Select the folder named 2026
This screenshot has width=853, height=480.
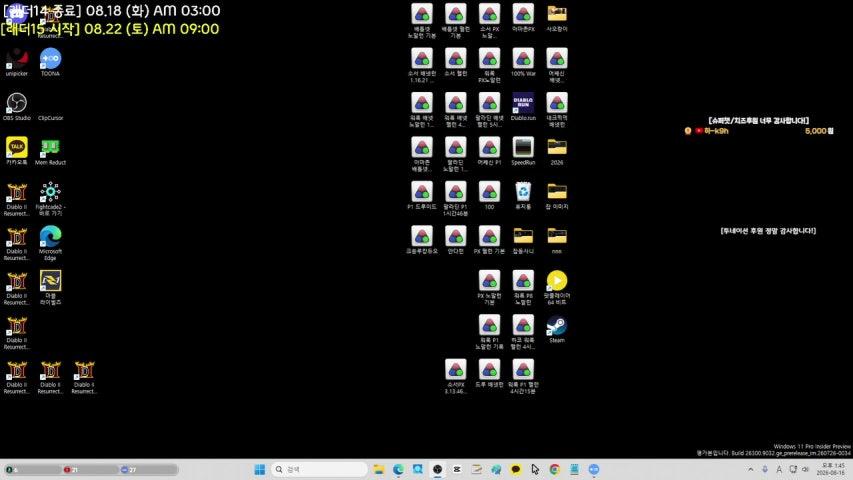(557, 151)
